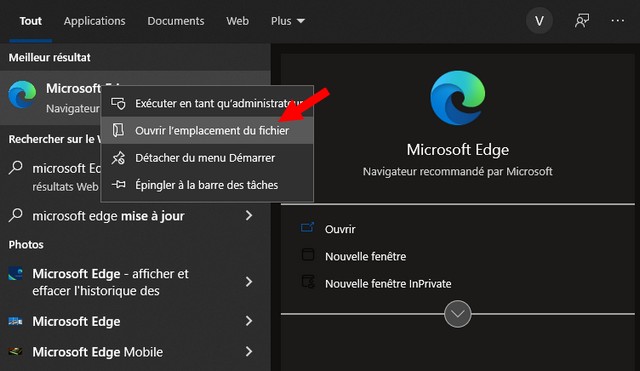Screen dimensions: 640x371
Task: Click the Meilleur résultat heading
Action: click(49, 58)
